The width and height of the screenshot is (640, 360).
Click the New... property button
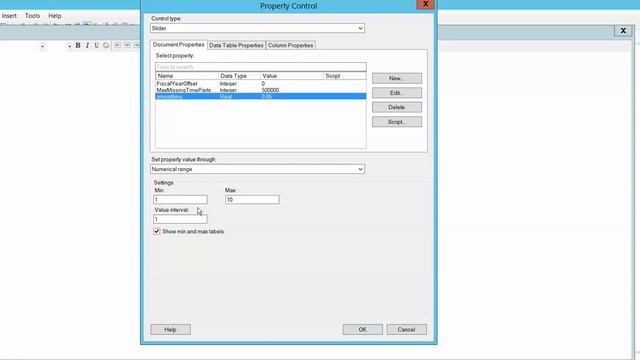point(397,78)
